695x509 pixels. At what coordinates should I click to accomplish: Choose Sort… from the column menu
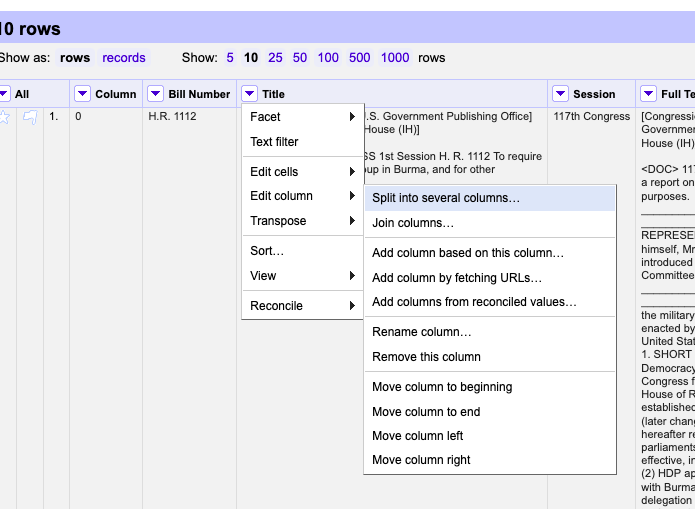[303, 251]
